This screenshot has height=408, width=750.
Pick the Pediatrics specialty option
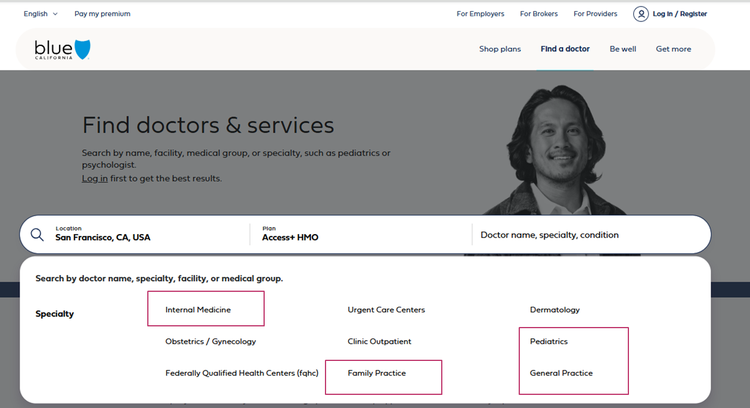(549, 342)
